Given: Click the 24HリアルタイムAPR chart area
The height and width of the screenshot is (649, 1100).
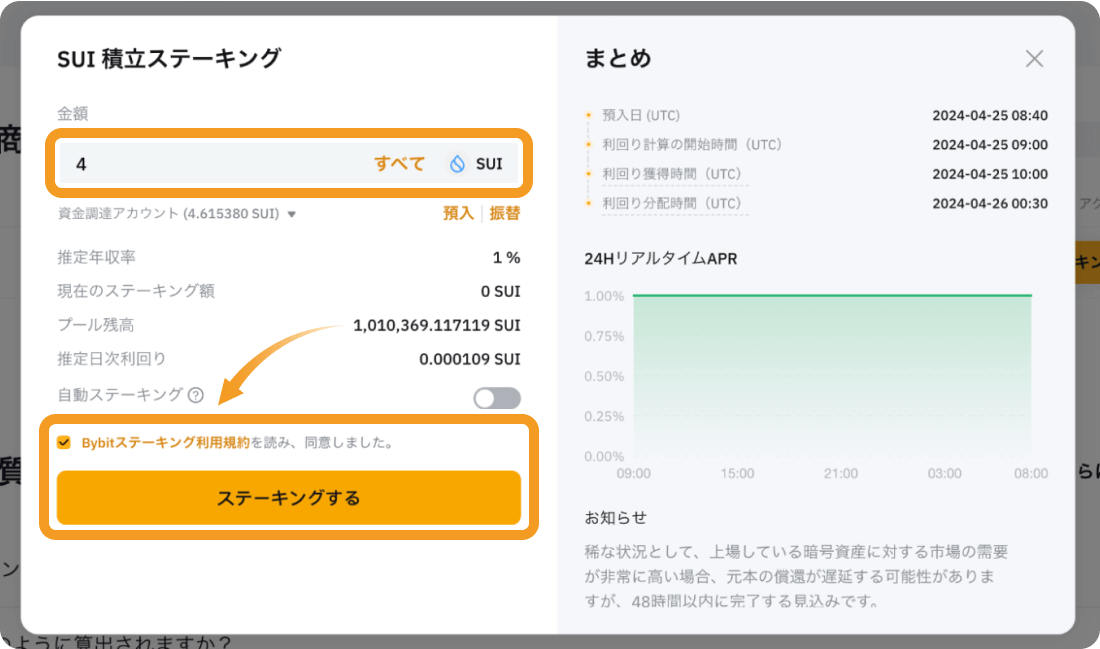Looking at the screenshot, I should coord(832,375).
